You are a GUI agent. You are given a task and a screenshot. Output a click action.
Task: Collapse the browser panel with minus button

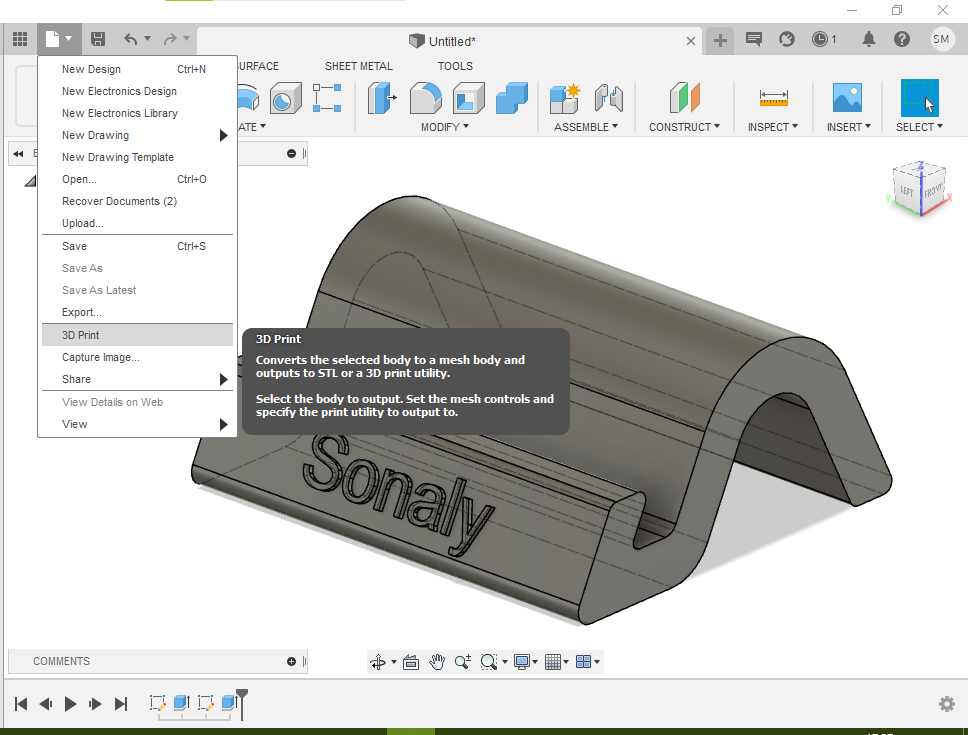click(291, 153)
